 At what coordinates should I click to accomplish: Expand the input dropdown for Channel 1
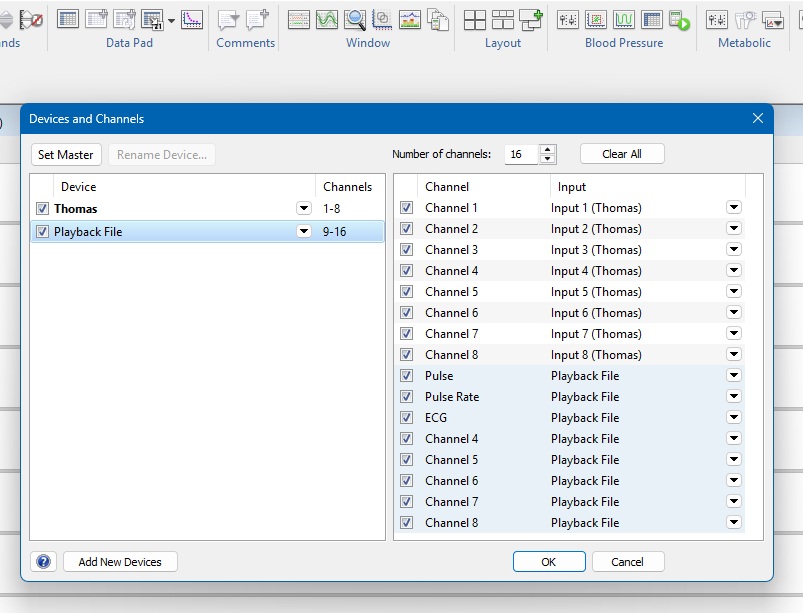734,208
